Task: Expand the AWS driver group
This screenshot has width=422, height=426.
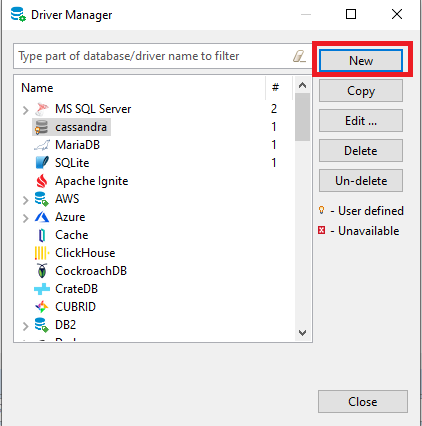Action: click(25, 200)
